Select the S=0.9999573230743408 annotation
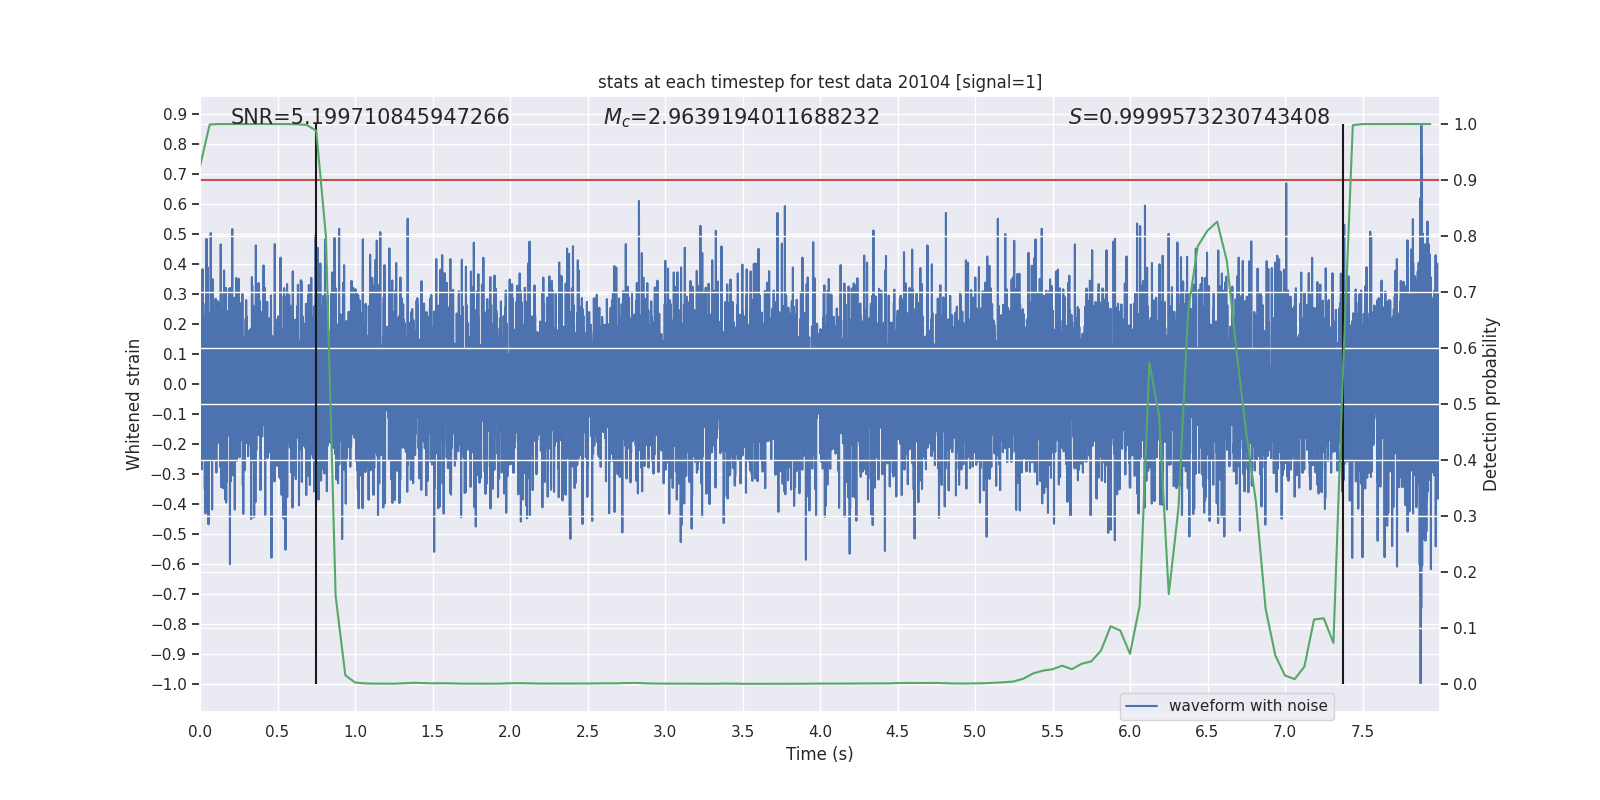This screenshot has height=800, width=1600. pyautogui.click(x=1199, y=117)
